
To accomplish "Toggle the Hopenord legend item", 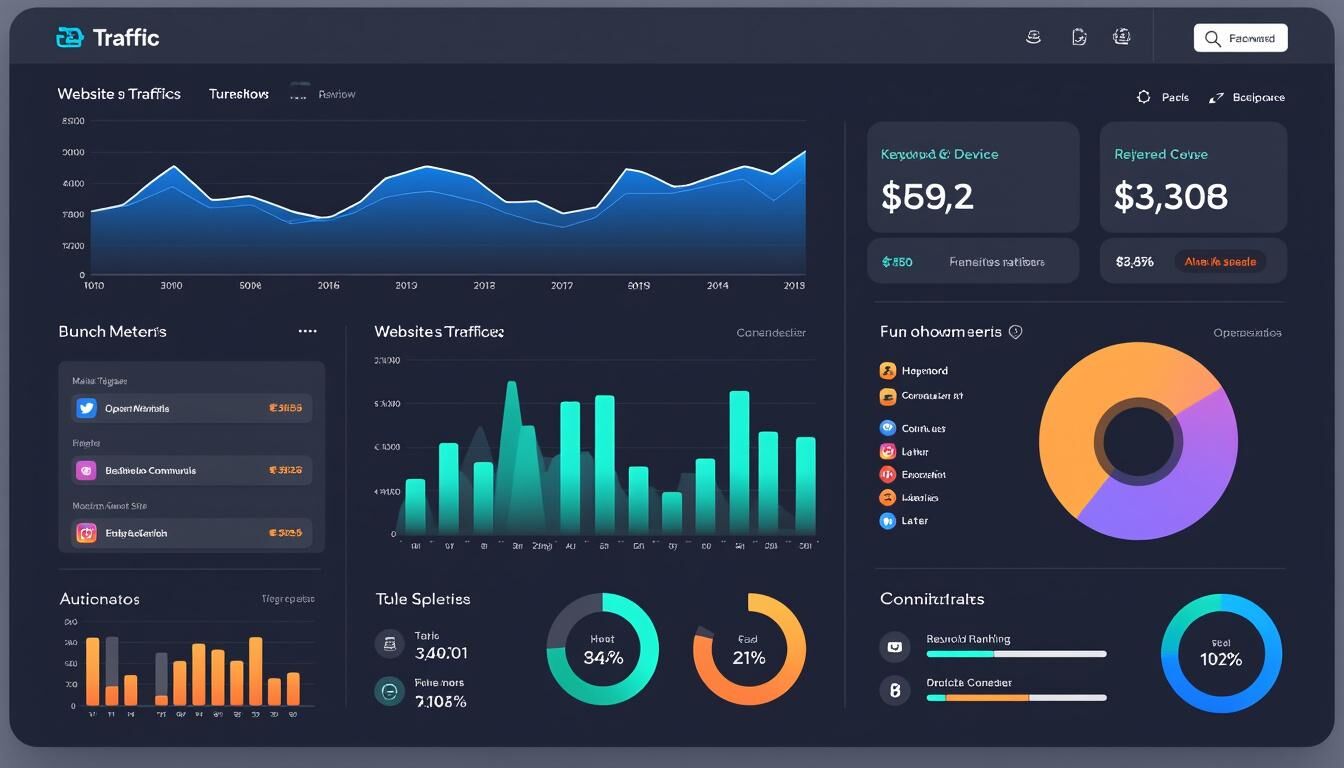I will tap(913, 371).
